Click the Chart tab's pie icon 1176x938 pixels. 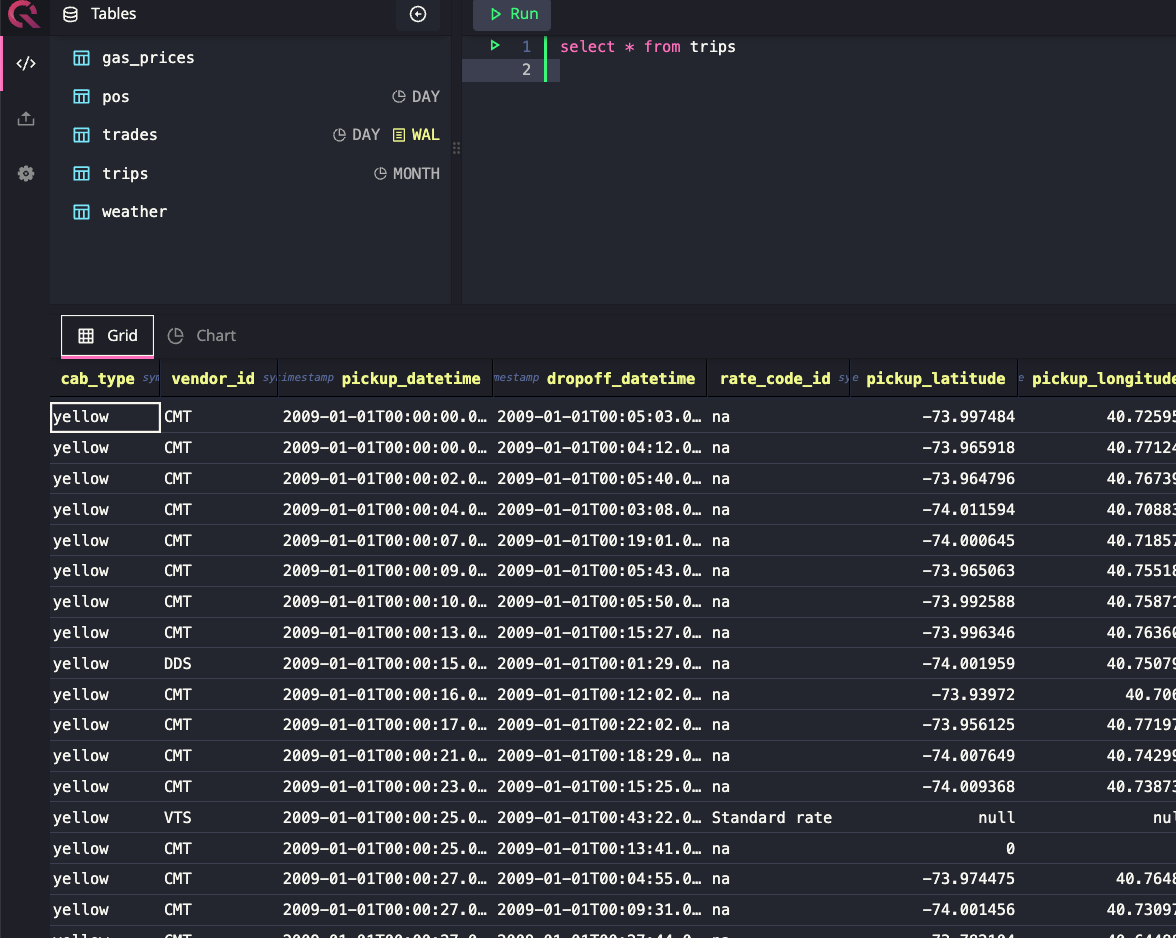click(x=176, y=336)
